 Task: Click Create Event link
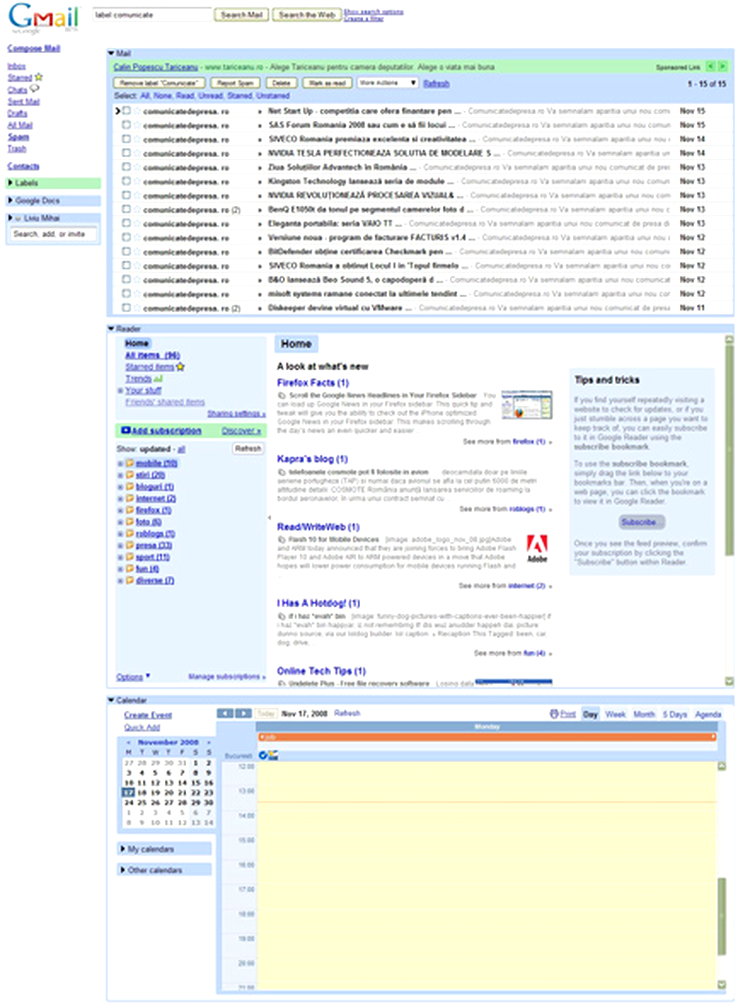click(x=148, y=715)
